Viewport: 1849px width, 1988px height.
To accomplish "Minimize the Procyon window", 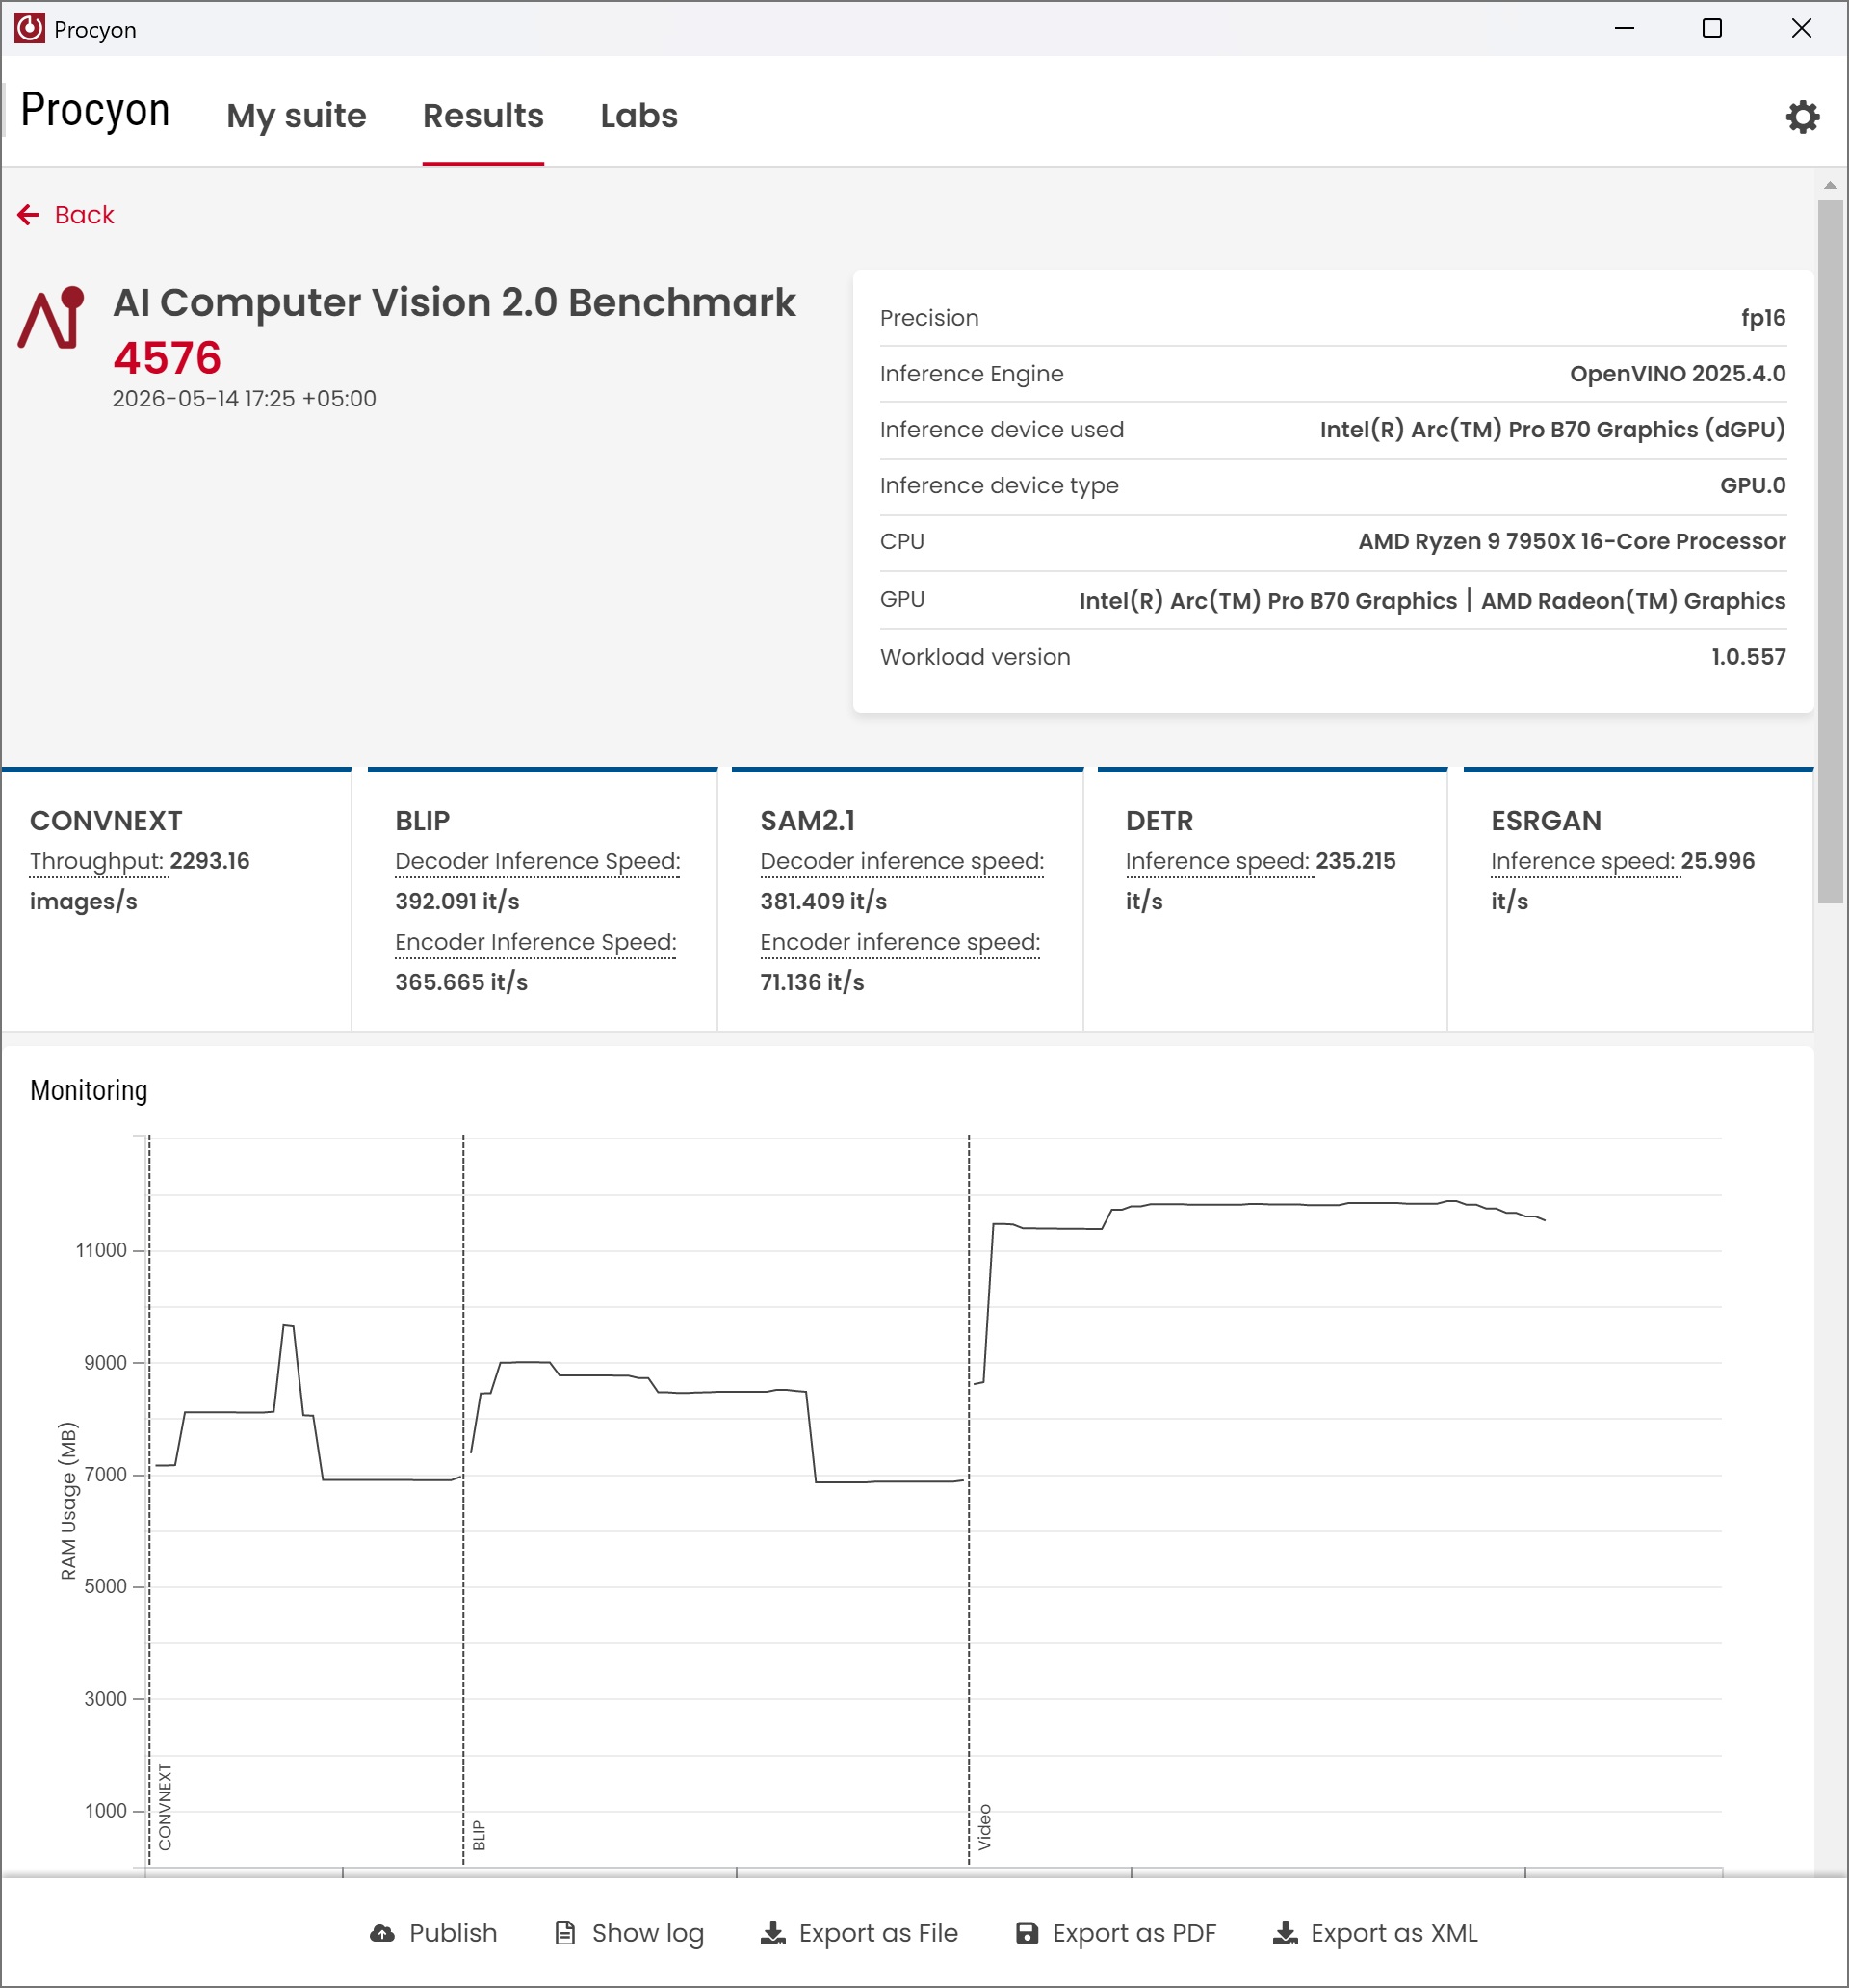I will click(1624, 28).
